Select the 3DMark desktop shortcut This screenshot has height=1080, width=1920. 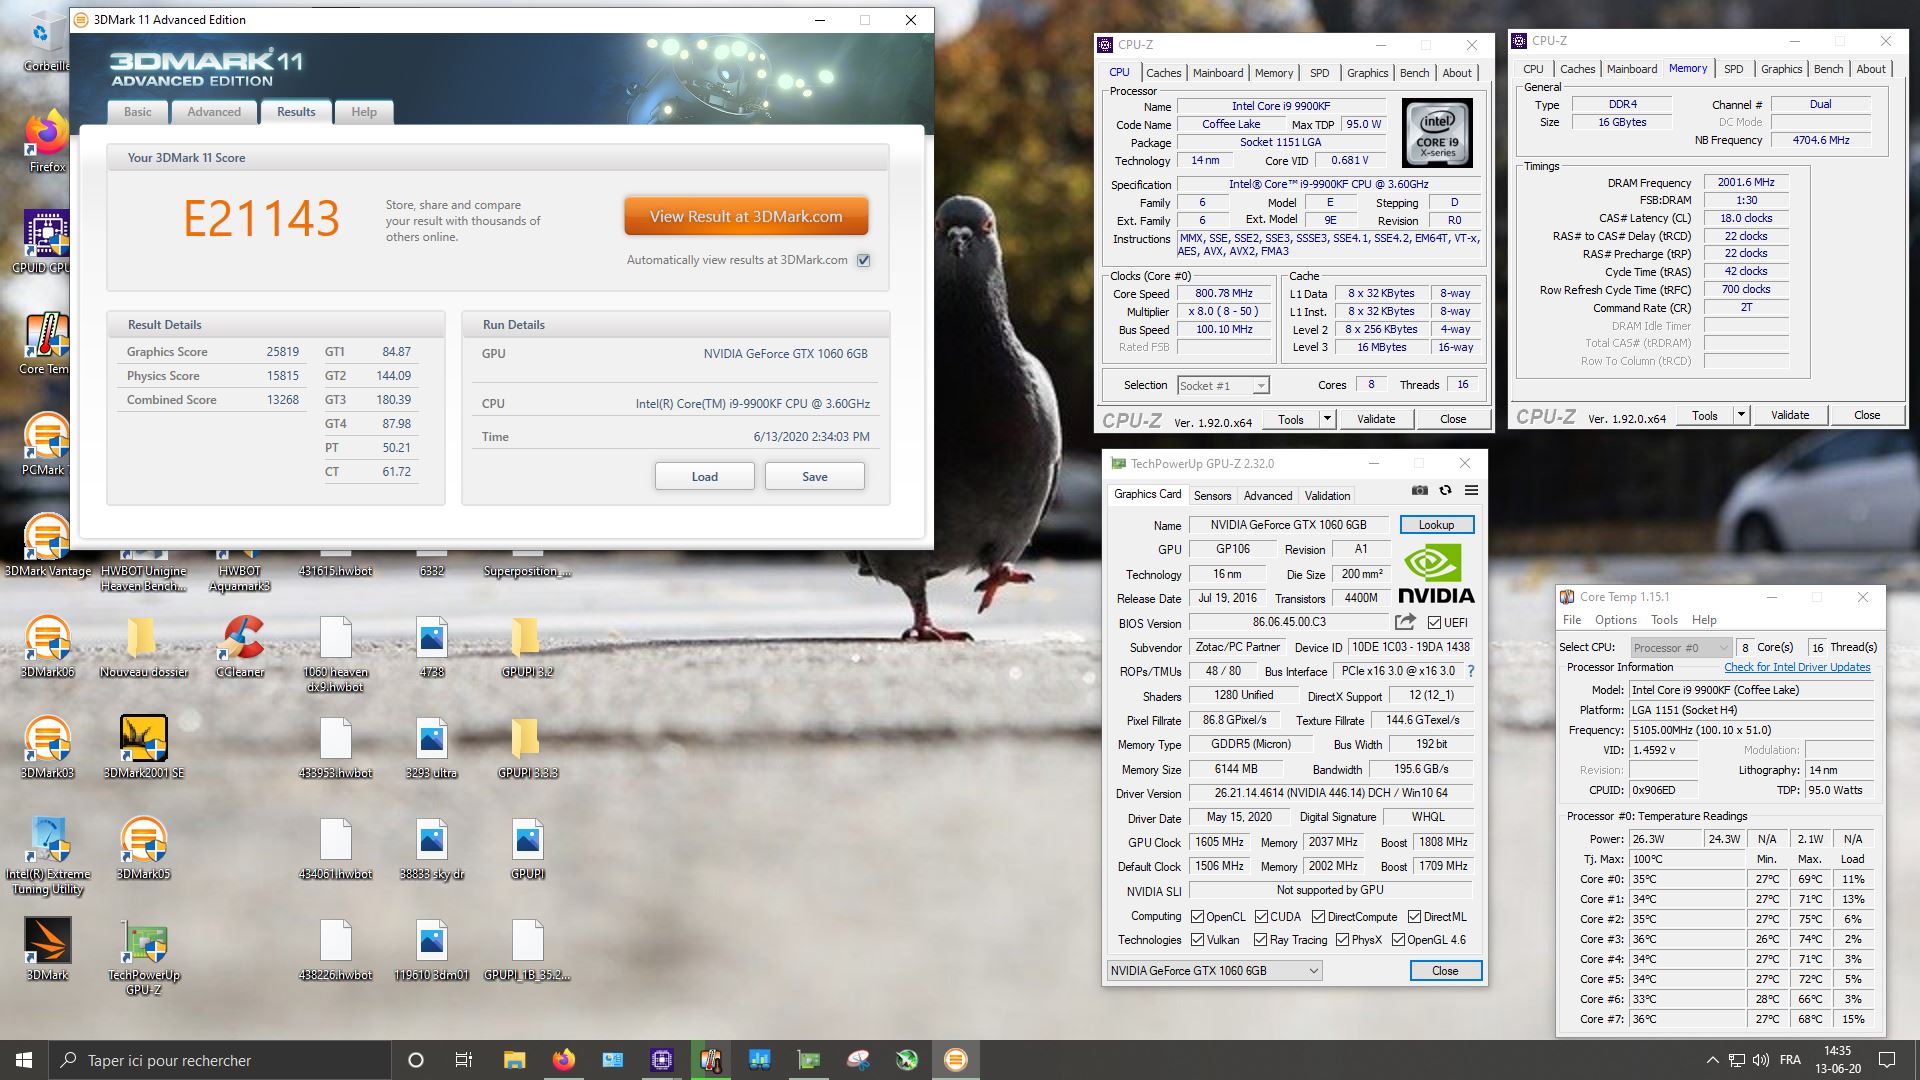[47, 948]
